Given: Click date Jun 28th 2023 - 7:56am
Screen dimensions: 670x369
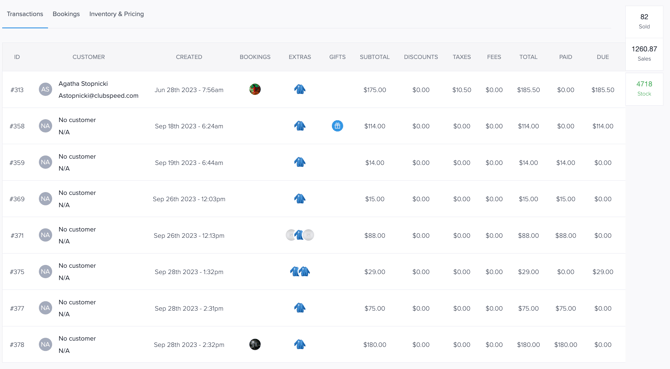Looking at the screenshot, I should click(x=189, y=90).
